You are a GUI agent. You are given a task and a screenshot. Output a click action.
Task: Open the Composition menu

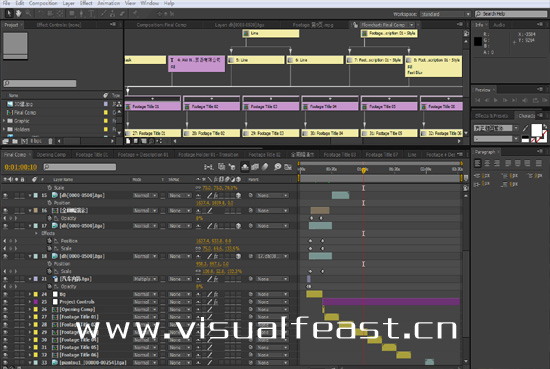(43, 3)
